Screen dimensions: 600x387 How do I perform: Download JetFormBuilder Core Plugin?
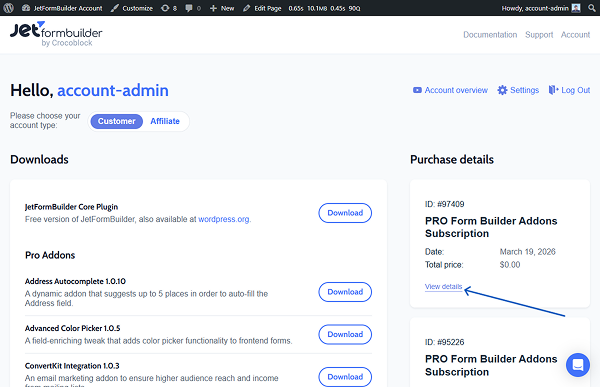[345, 213]
